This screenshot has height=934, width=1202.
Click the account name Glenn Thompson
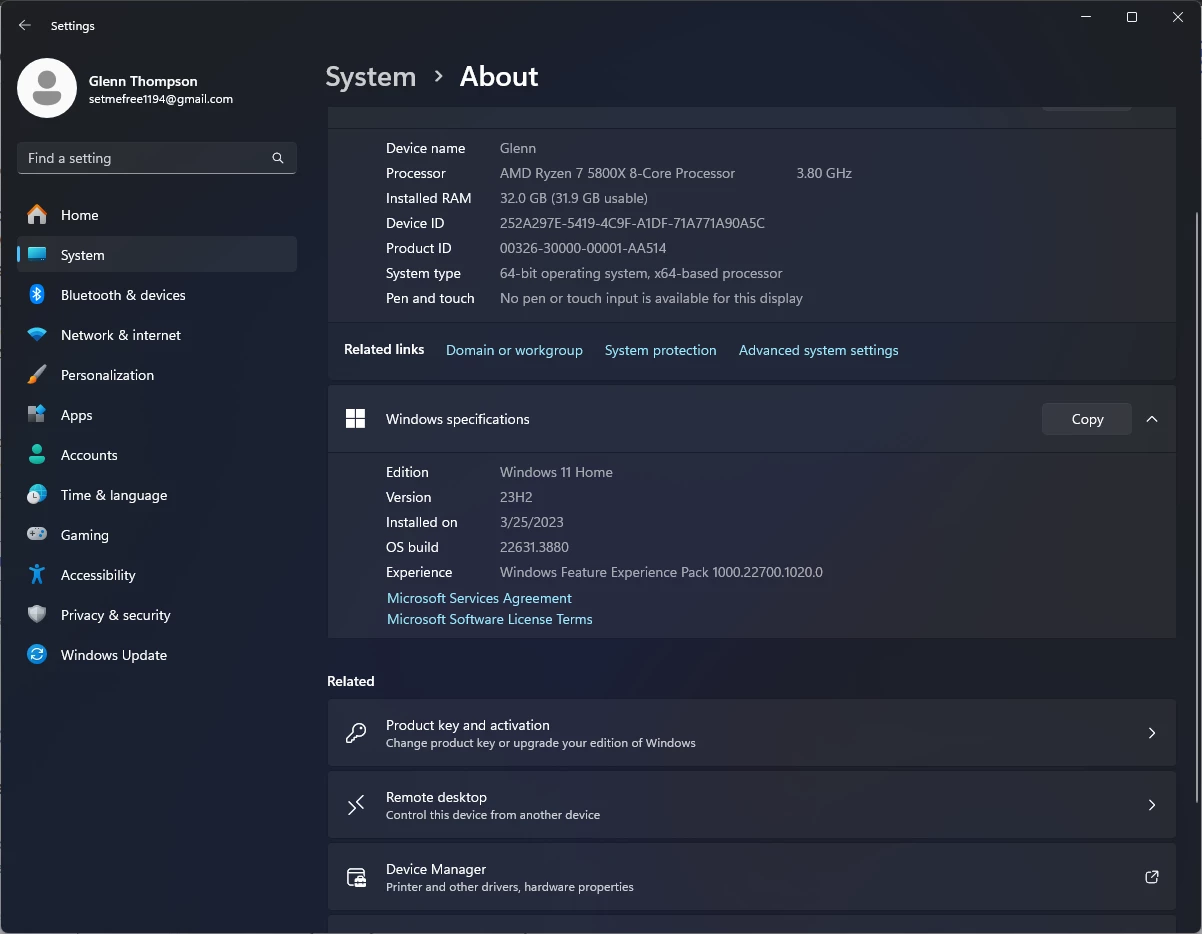143,81
